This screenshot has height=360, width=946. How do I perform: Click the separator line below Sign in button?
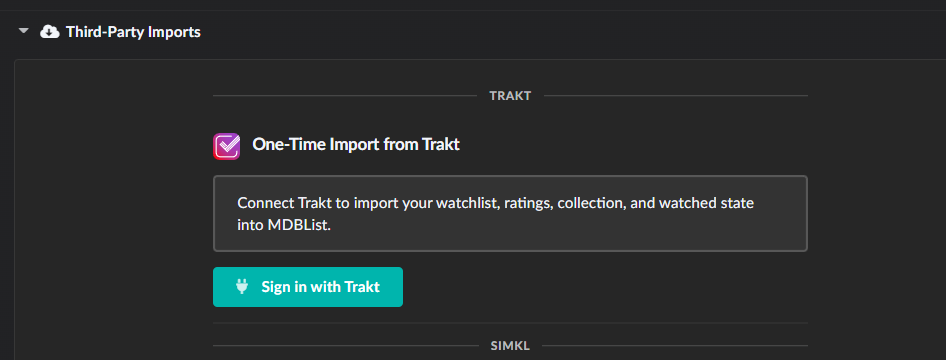point(510,323)
